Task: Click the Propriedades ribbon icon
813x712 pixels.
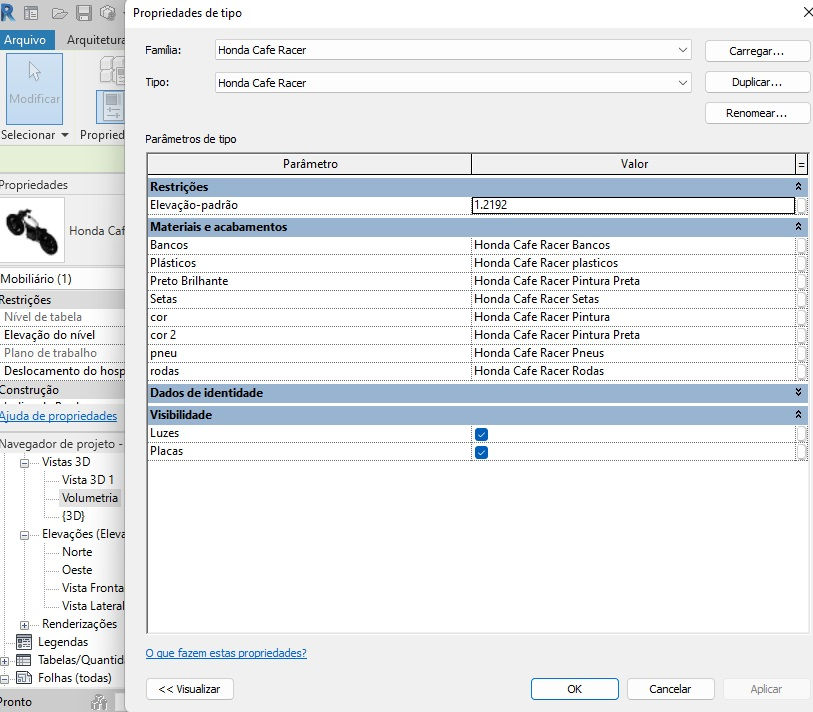Action: click(x=110, y=106)
